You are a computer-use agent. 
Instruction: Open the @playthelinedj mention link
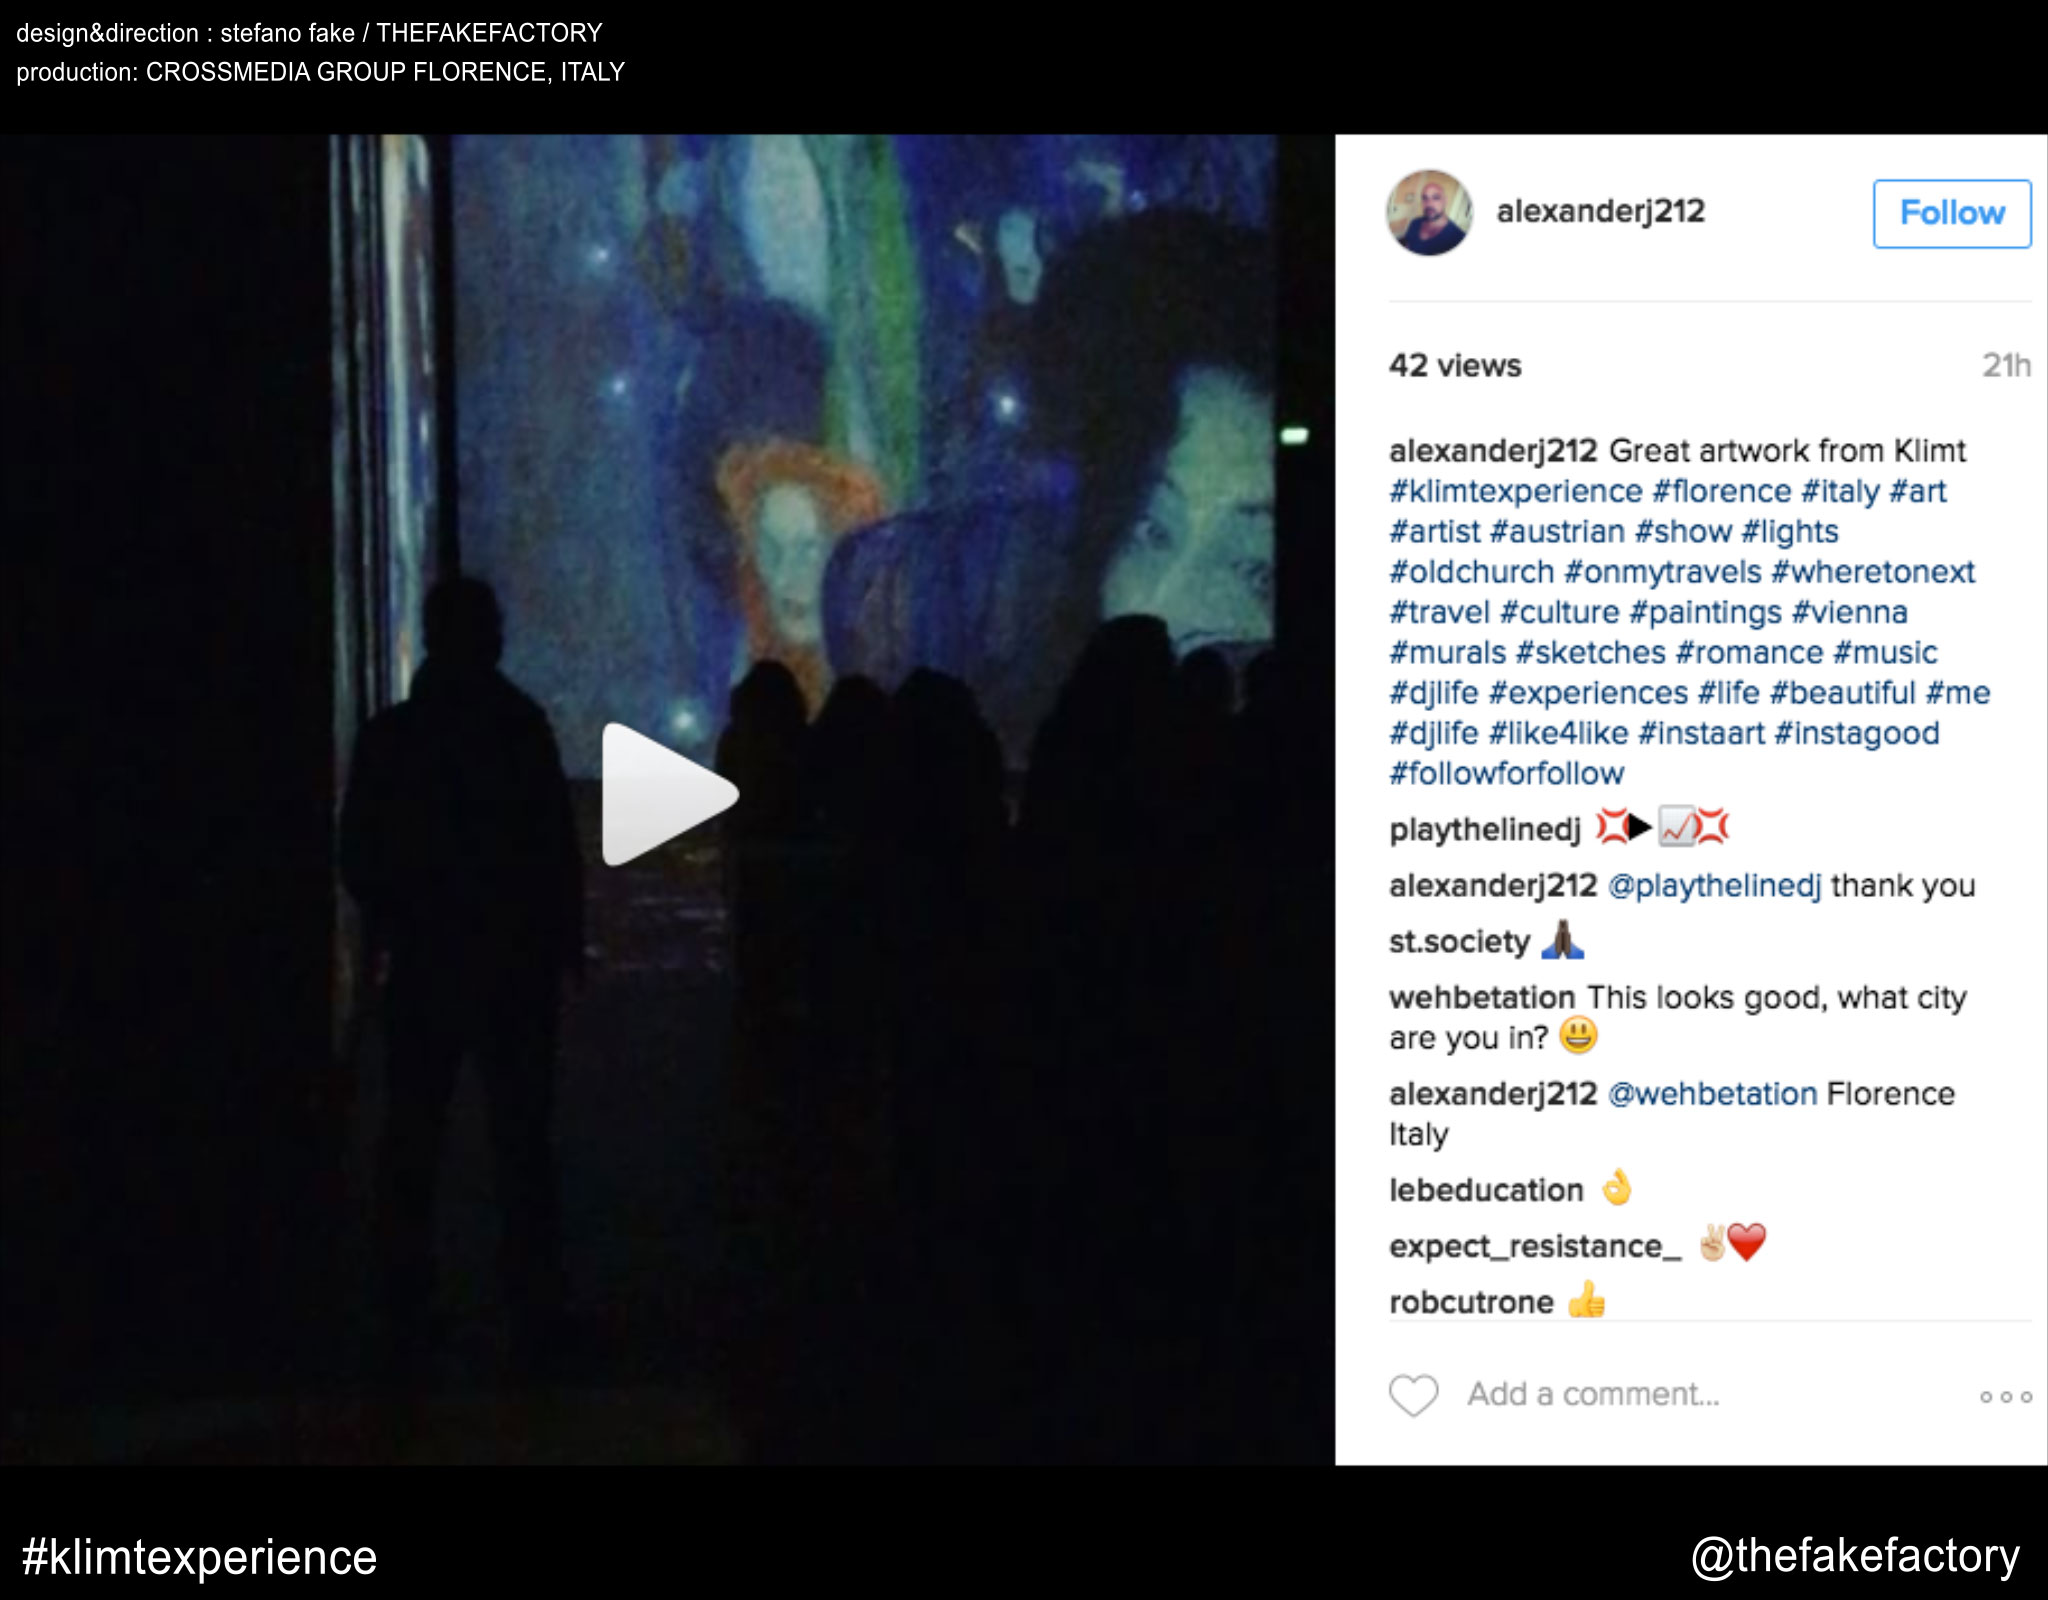[1714, 885]
